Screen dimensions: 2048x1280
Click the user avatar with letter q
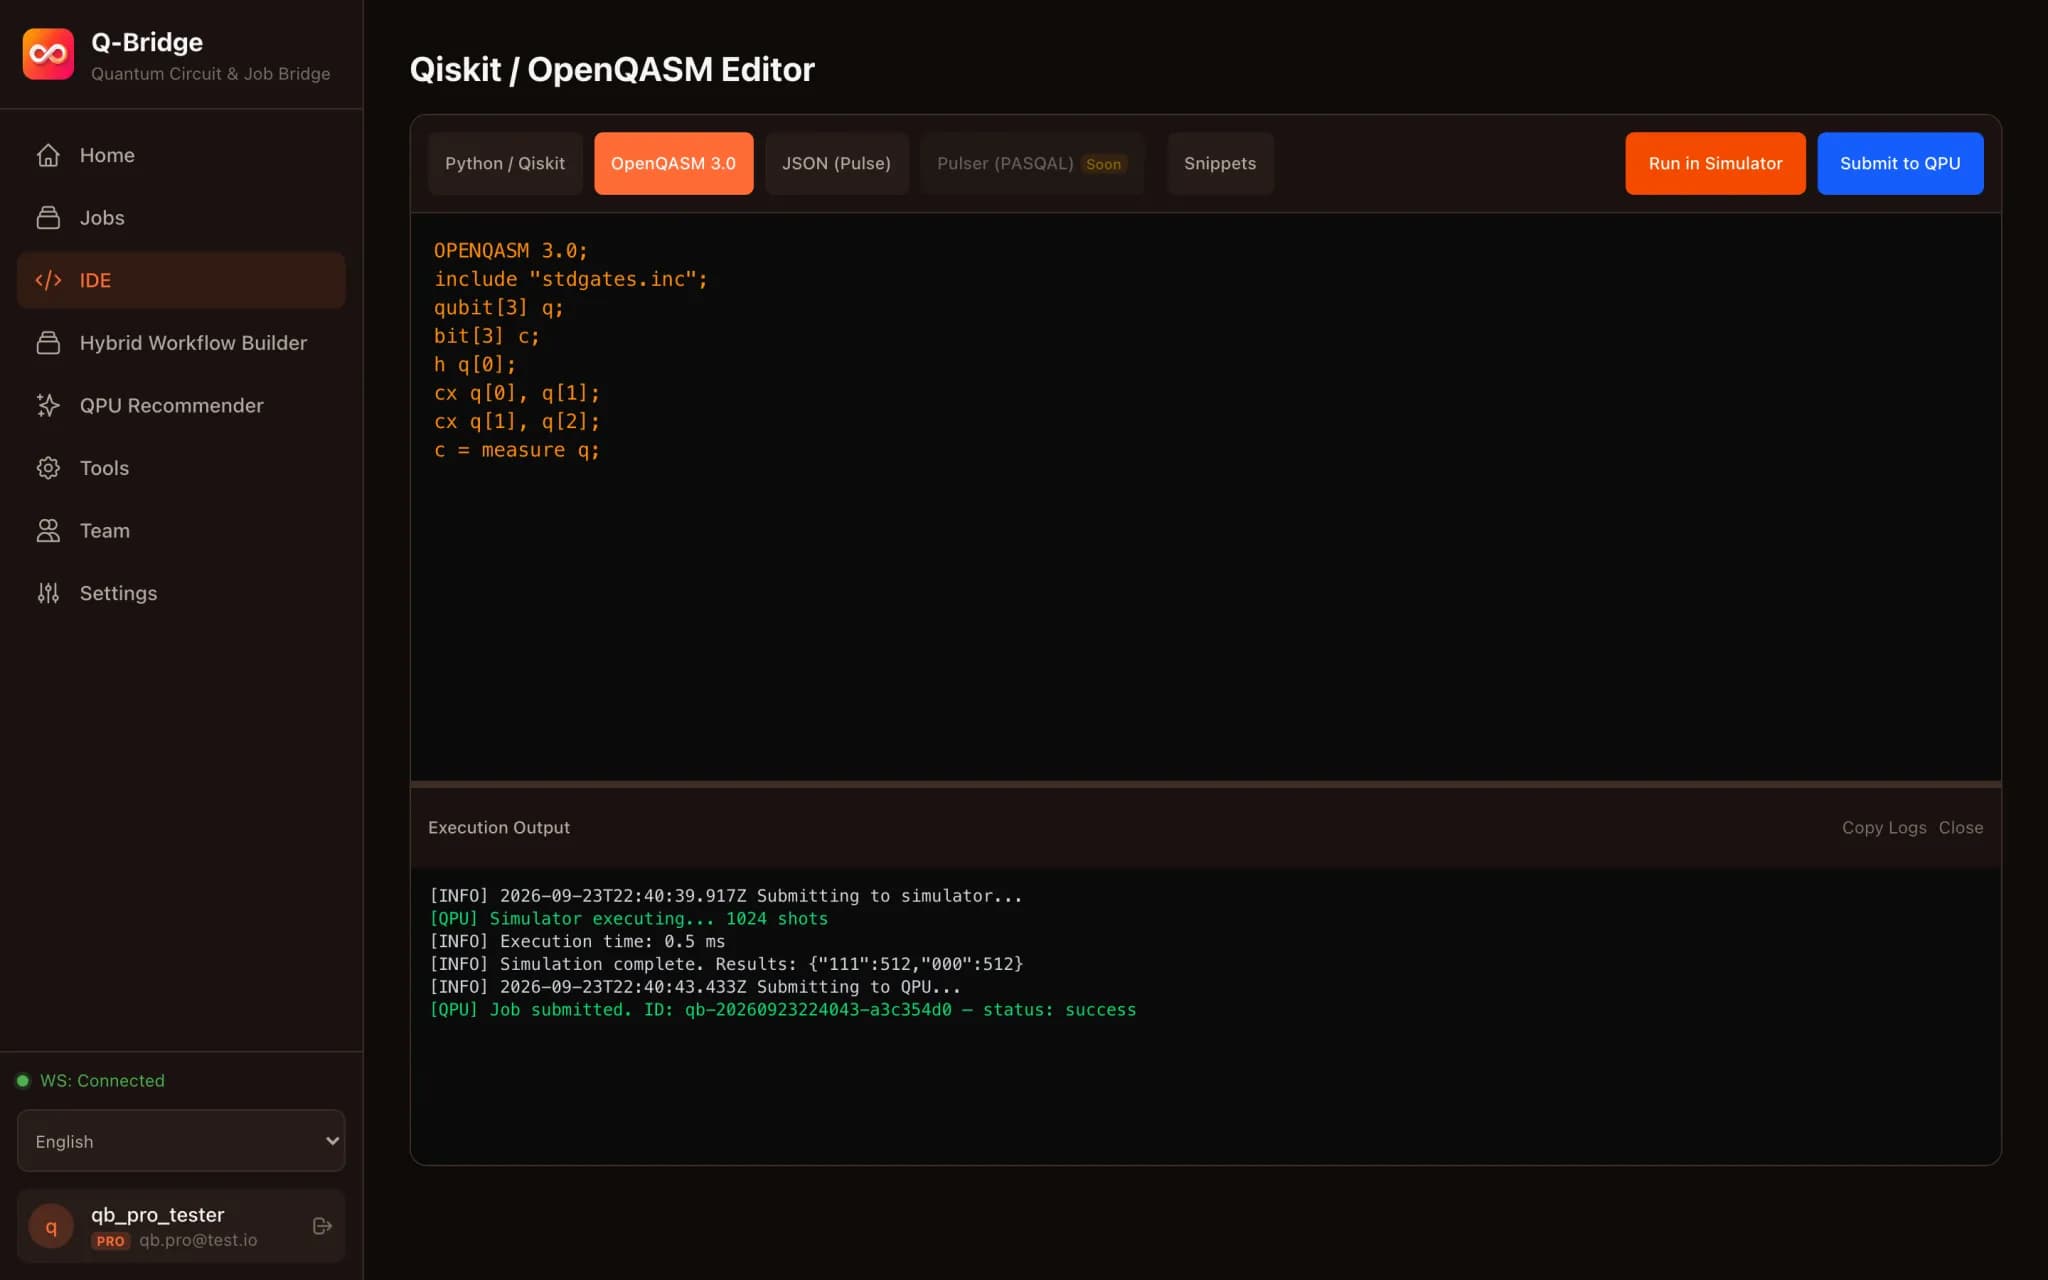coord(51,1226)
